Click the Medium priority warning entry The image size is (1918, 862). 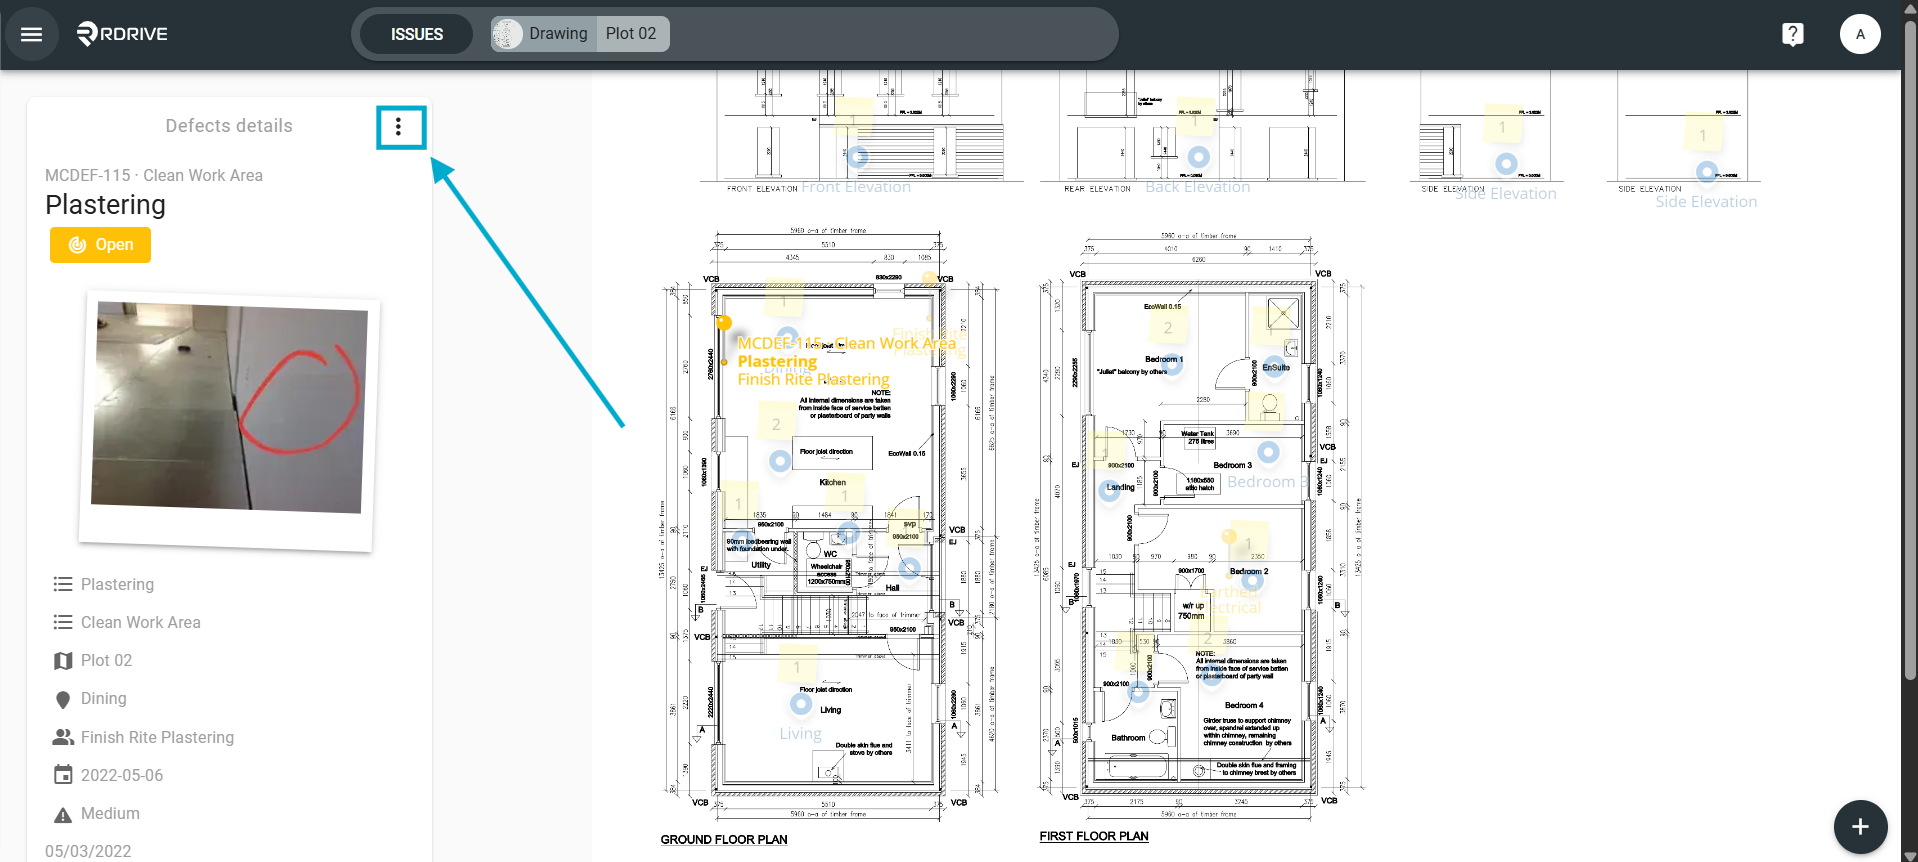96,814
